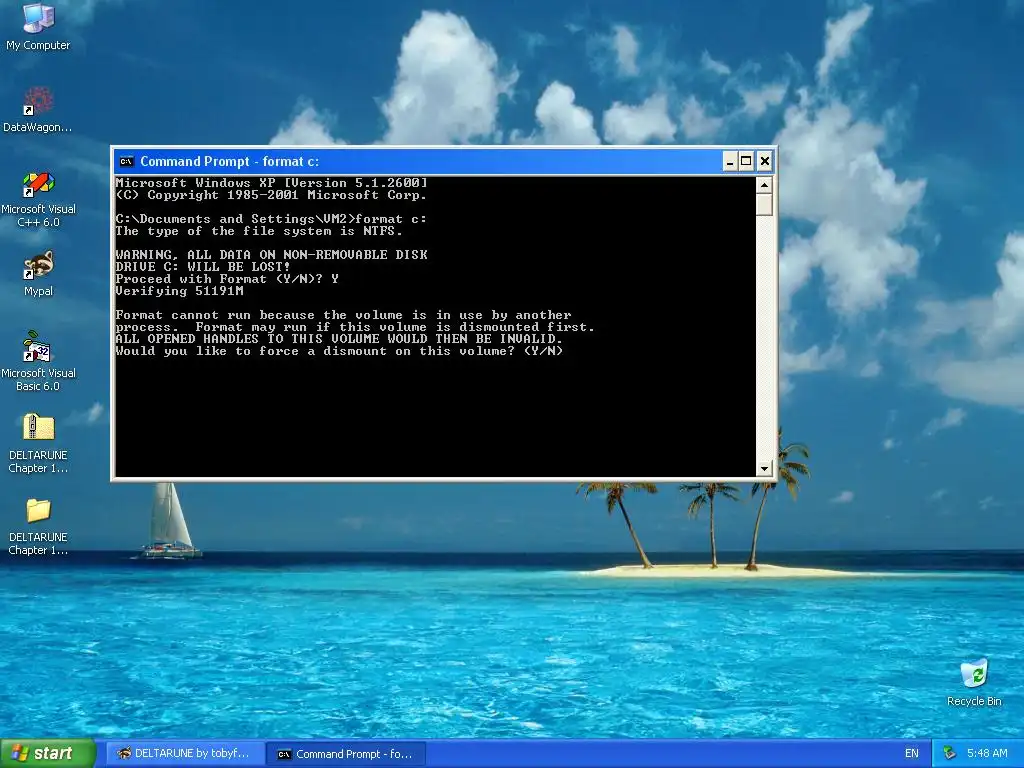Screen dimensions: 1024x768
Task: Open the EN language bar indicator
Action: (x=912, y=754)
